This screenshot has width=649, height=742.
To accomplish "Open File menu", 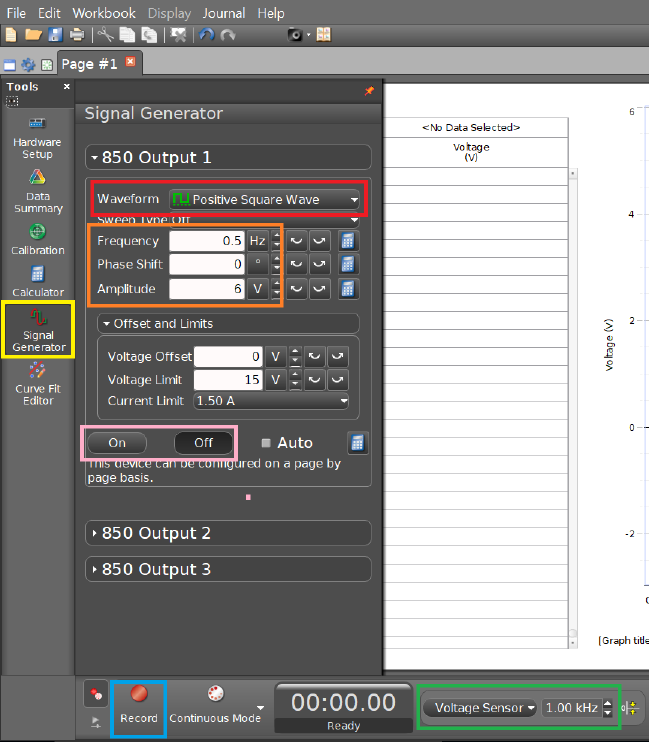I will [x=16, y=13].
